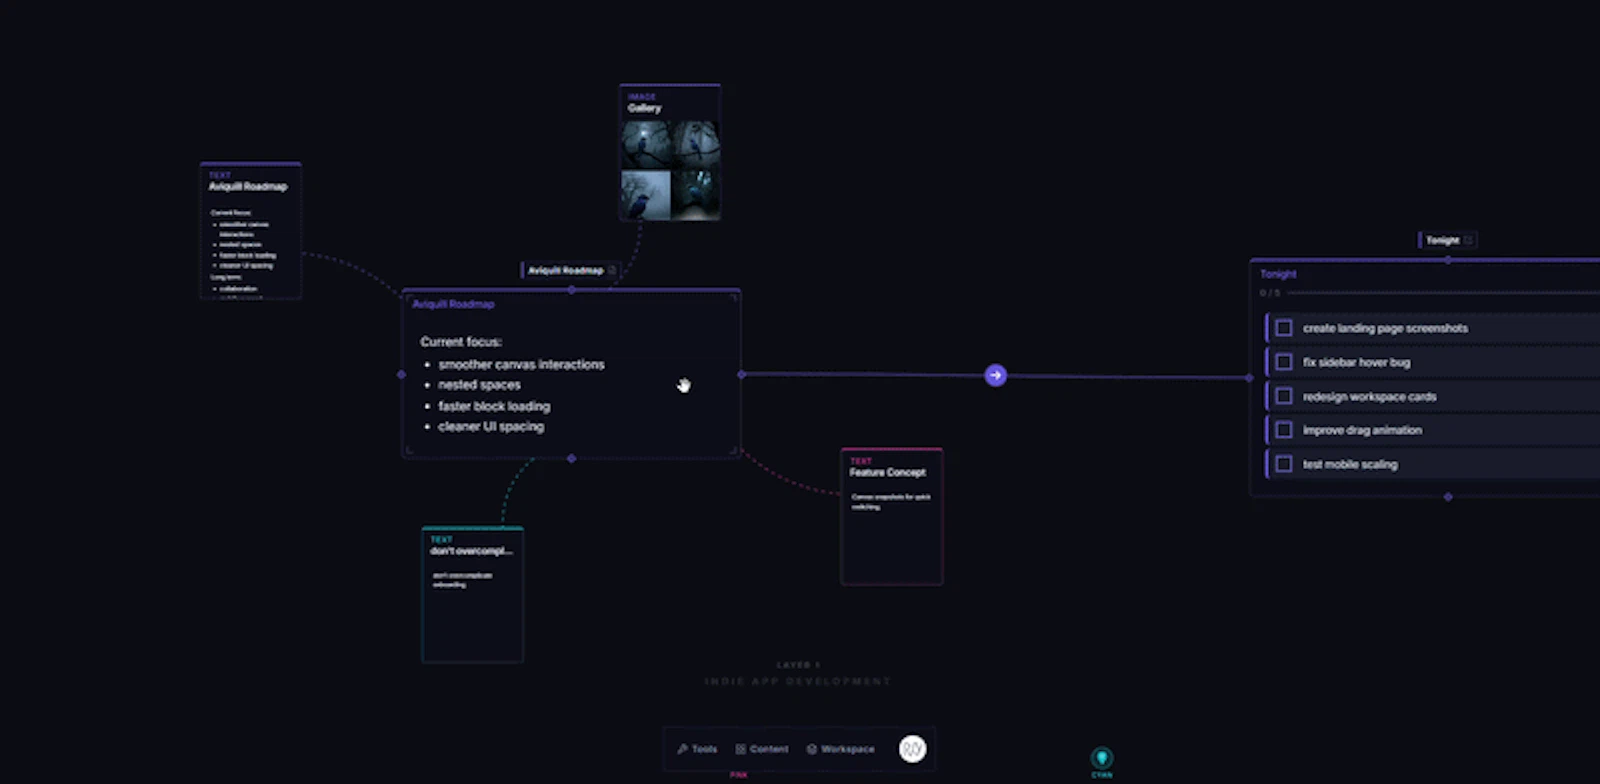Click the small icon on Tonight tag
The height and width of the screenshot is (784, 1600).
point(1468,240)
